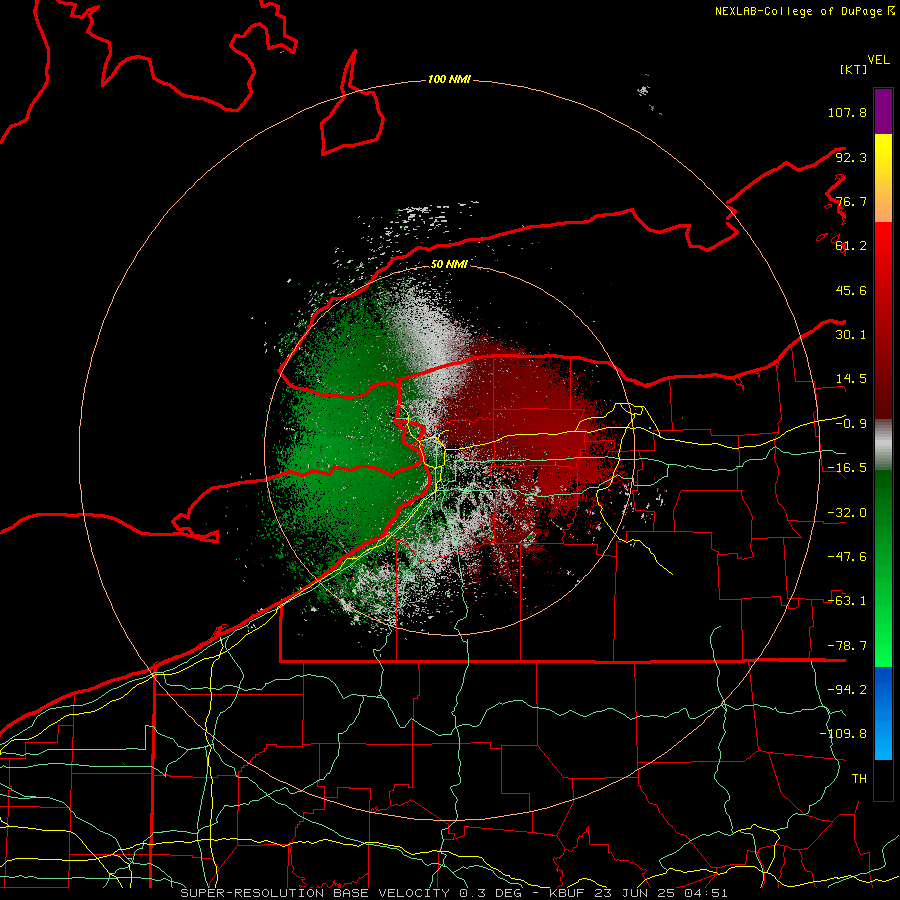The height and width of the screenshot is (900, 900).
Task: Click the 61.2 legend value
Action: tap(851, 246)
